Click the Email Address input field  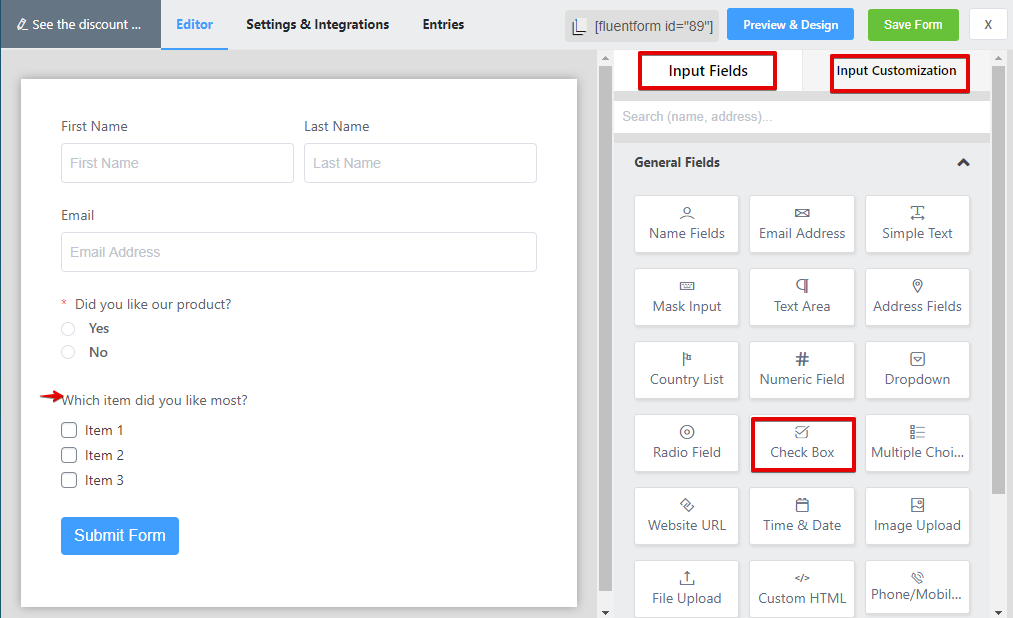point(298,252)
